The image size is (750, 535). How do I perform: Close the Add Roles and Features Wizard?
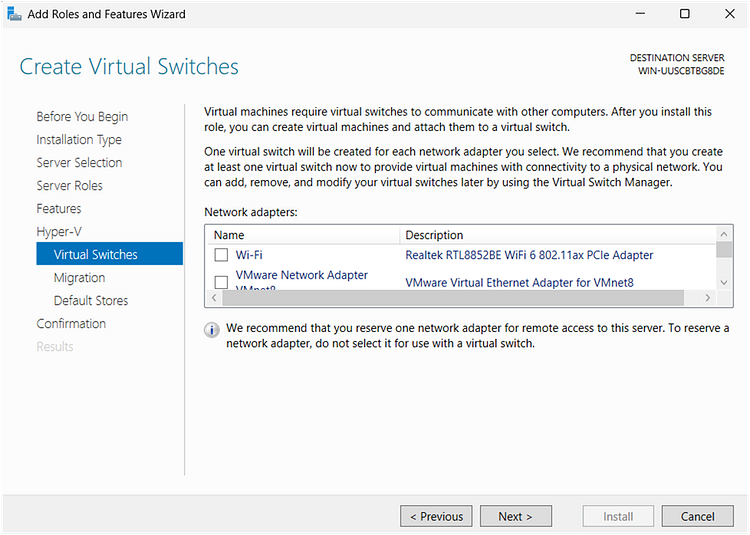(730, 14)
